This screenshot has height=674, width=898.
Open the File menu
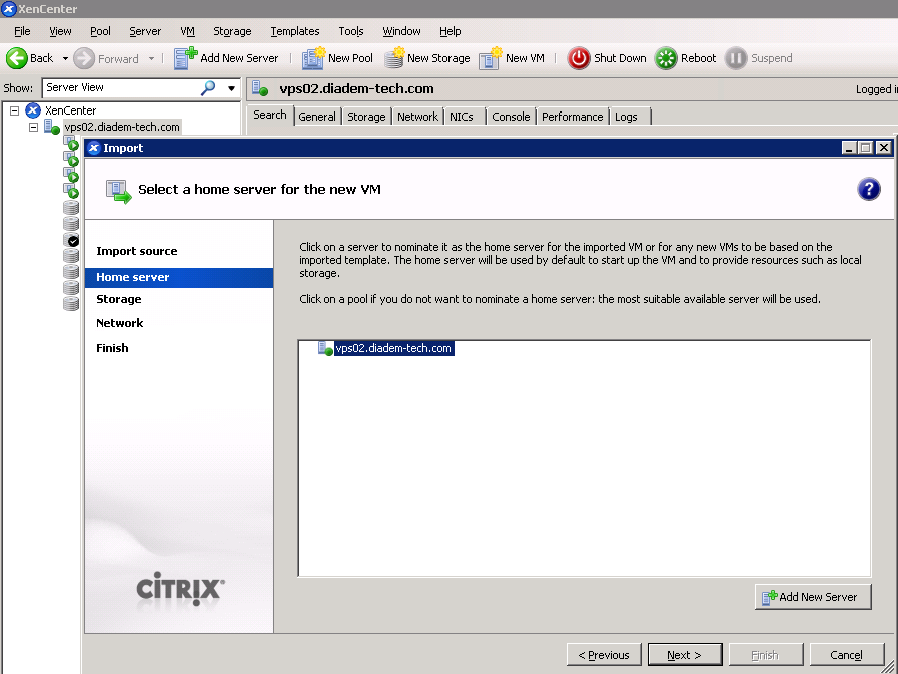22,31
